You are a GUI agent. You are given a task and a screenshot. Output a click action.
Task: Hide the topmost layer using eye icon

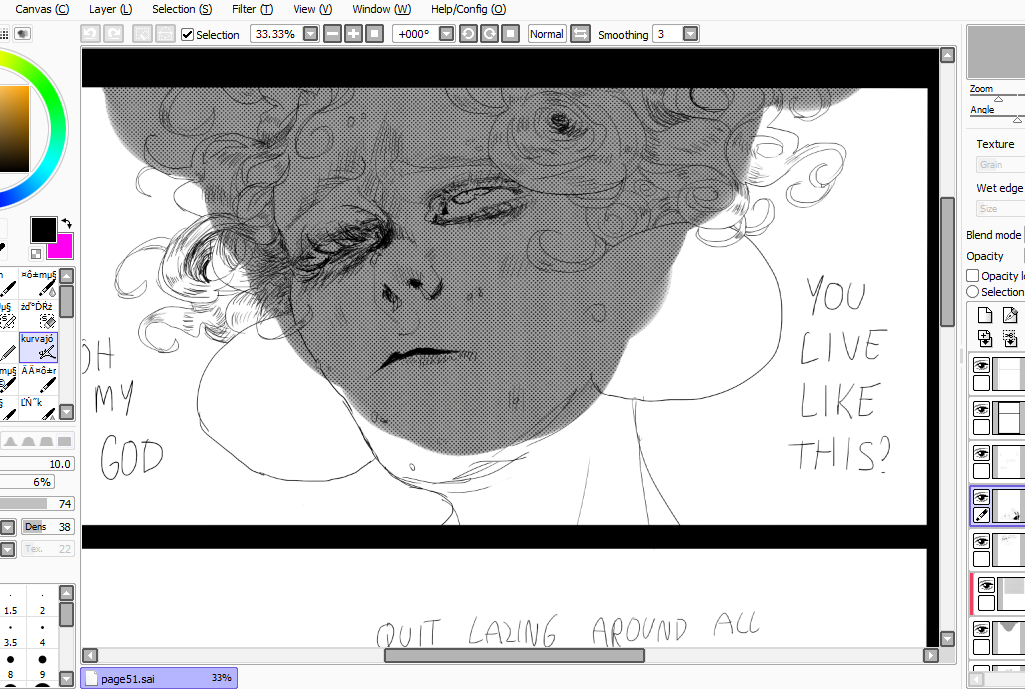981,366
